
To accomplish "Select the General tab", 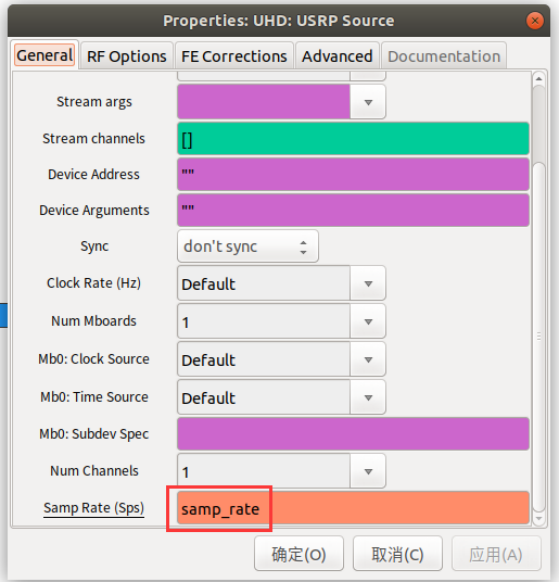I will pos(45,55).
